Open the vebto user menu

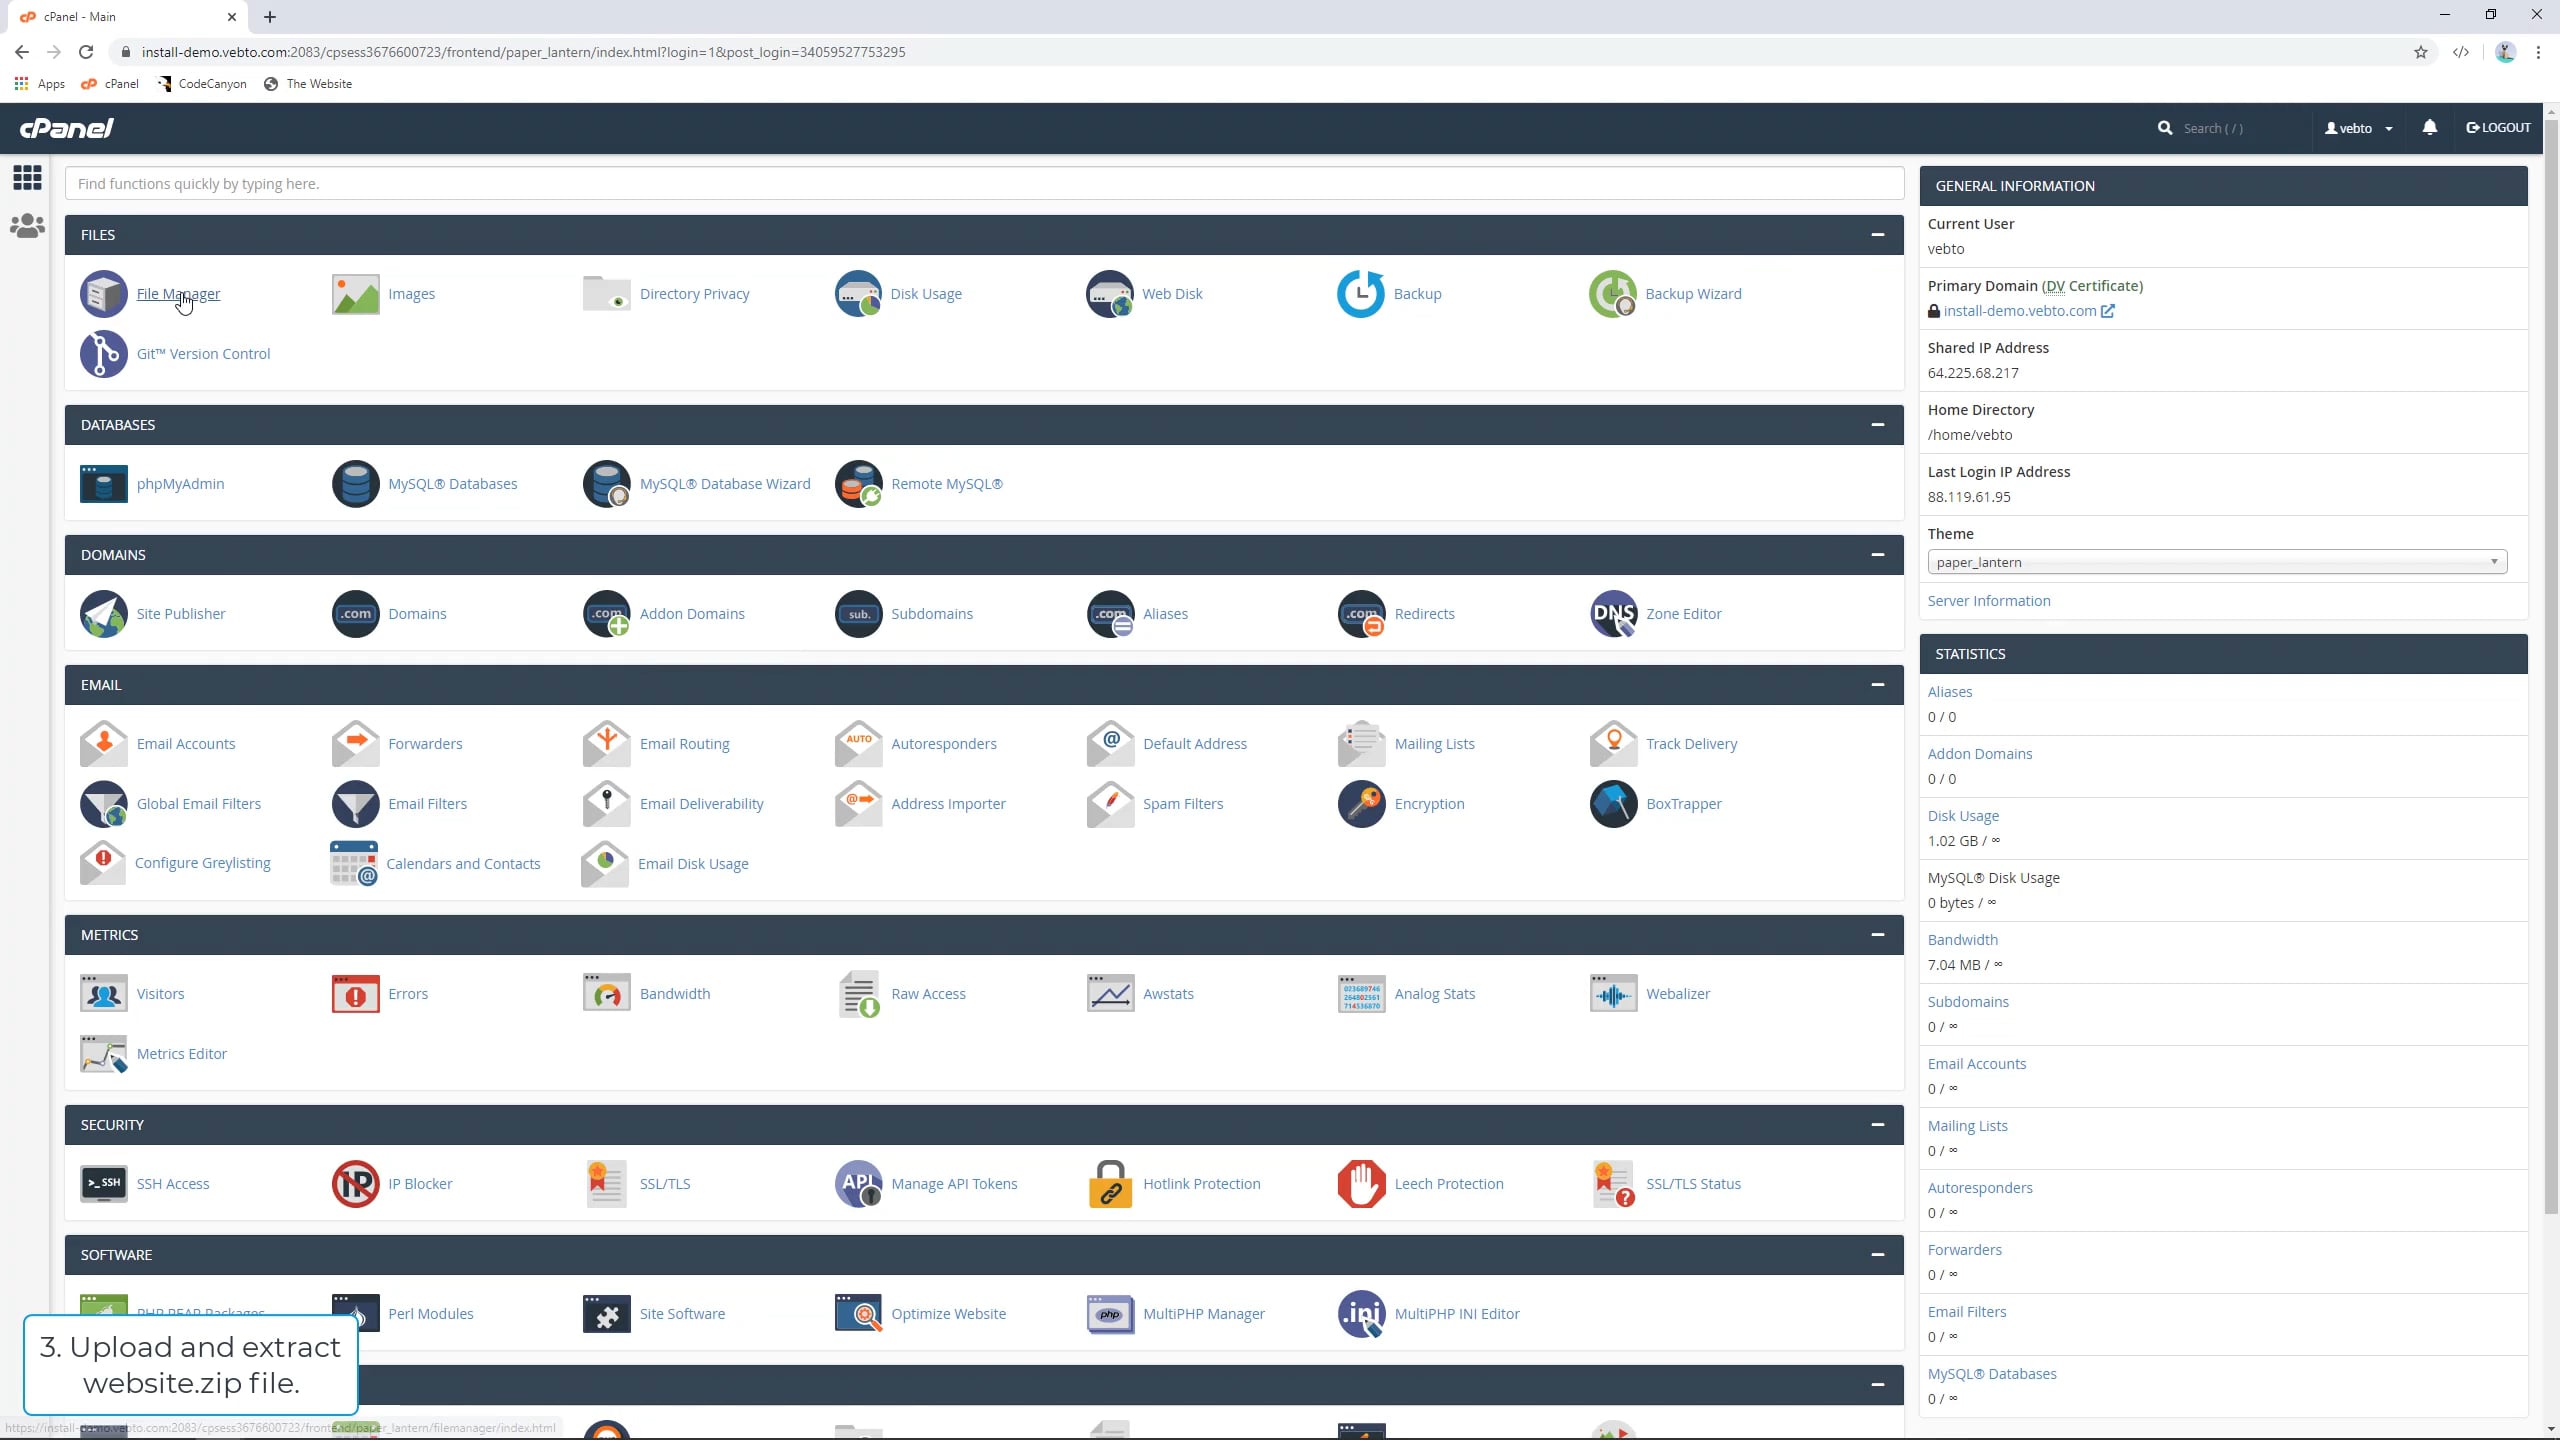(x=2358, y=128)
